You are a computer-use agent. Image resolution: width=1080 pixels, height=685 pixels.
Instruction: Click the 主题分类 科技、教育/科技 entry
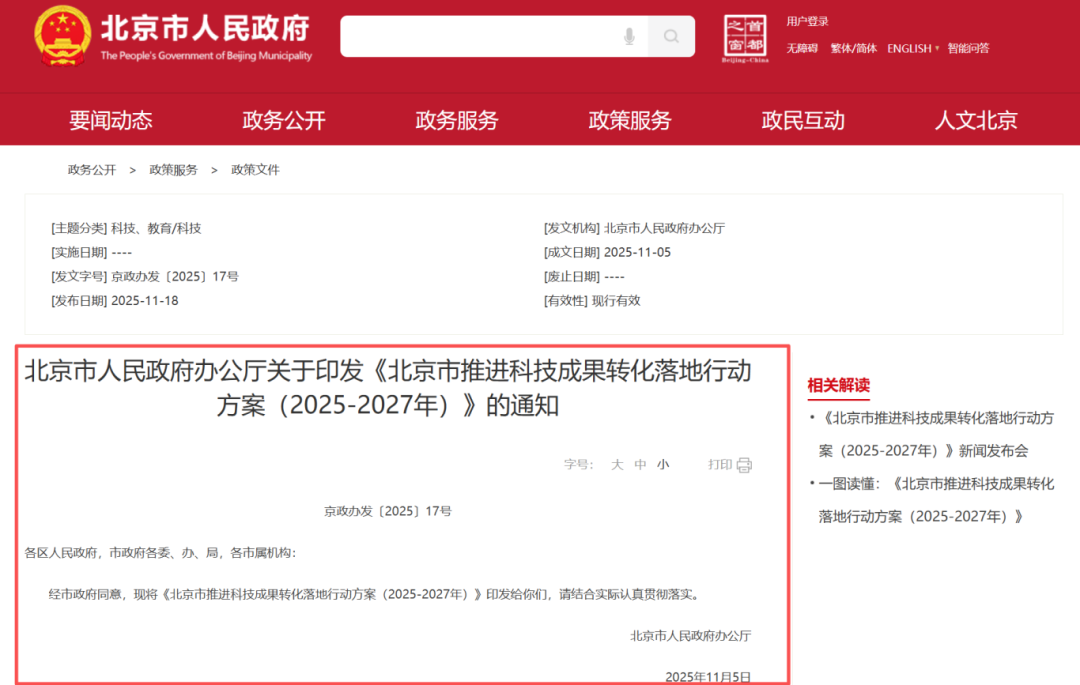tap(126, 228)
